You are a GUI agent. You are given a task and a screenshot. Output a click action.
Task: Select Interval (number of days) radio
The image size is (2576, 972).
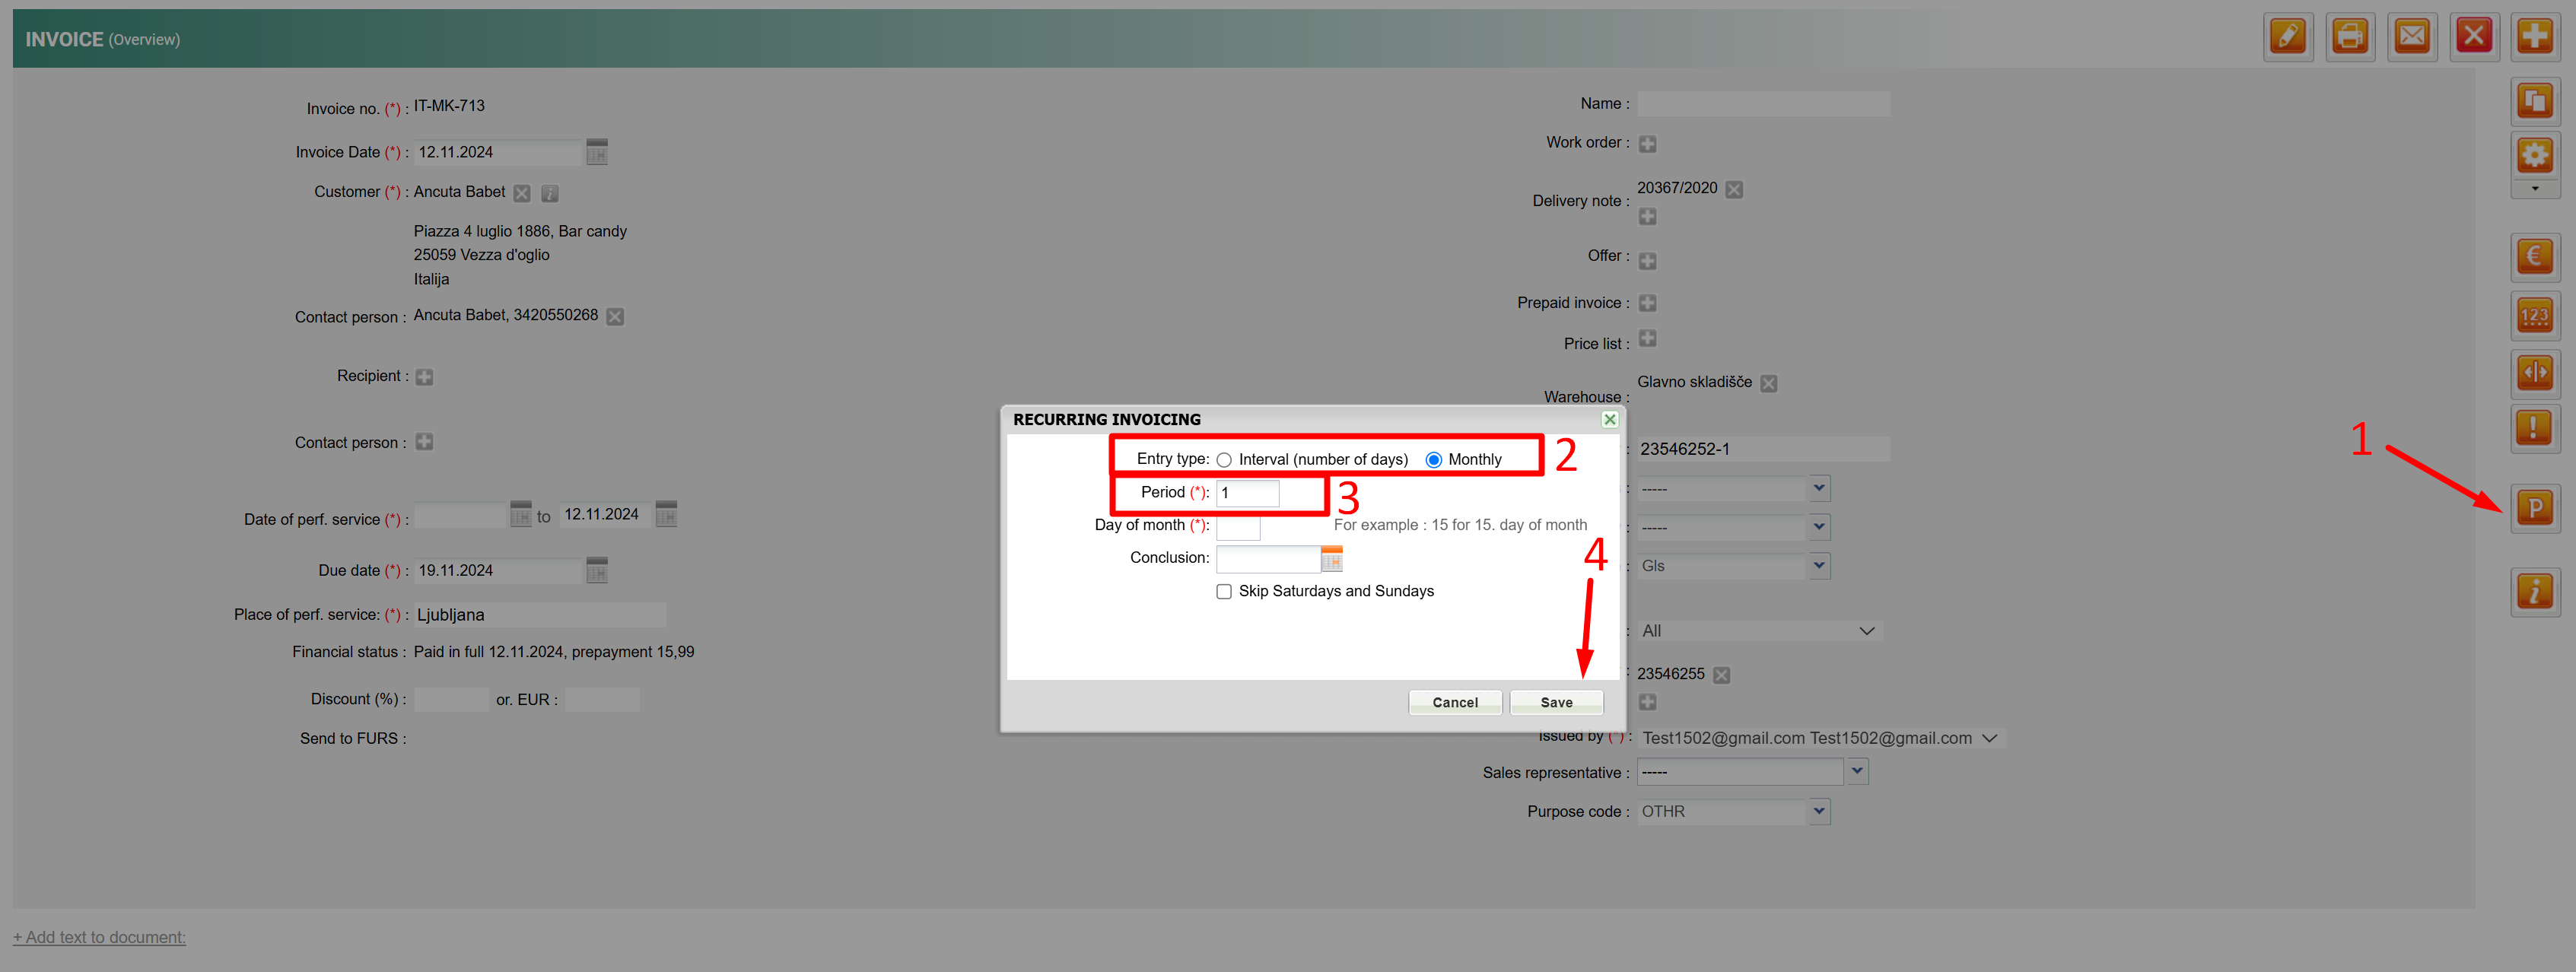1224,460
